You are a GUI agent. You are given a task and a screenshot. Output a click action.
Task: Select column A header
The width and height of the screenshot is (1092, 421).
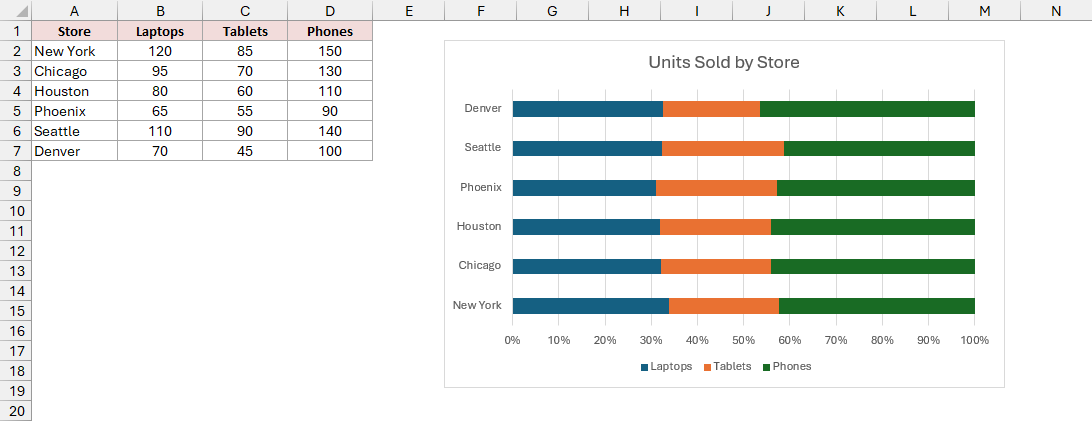(75, 10)
